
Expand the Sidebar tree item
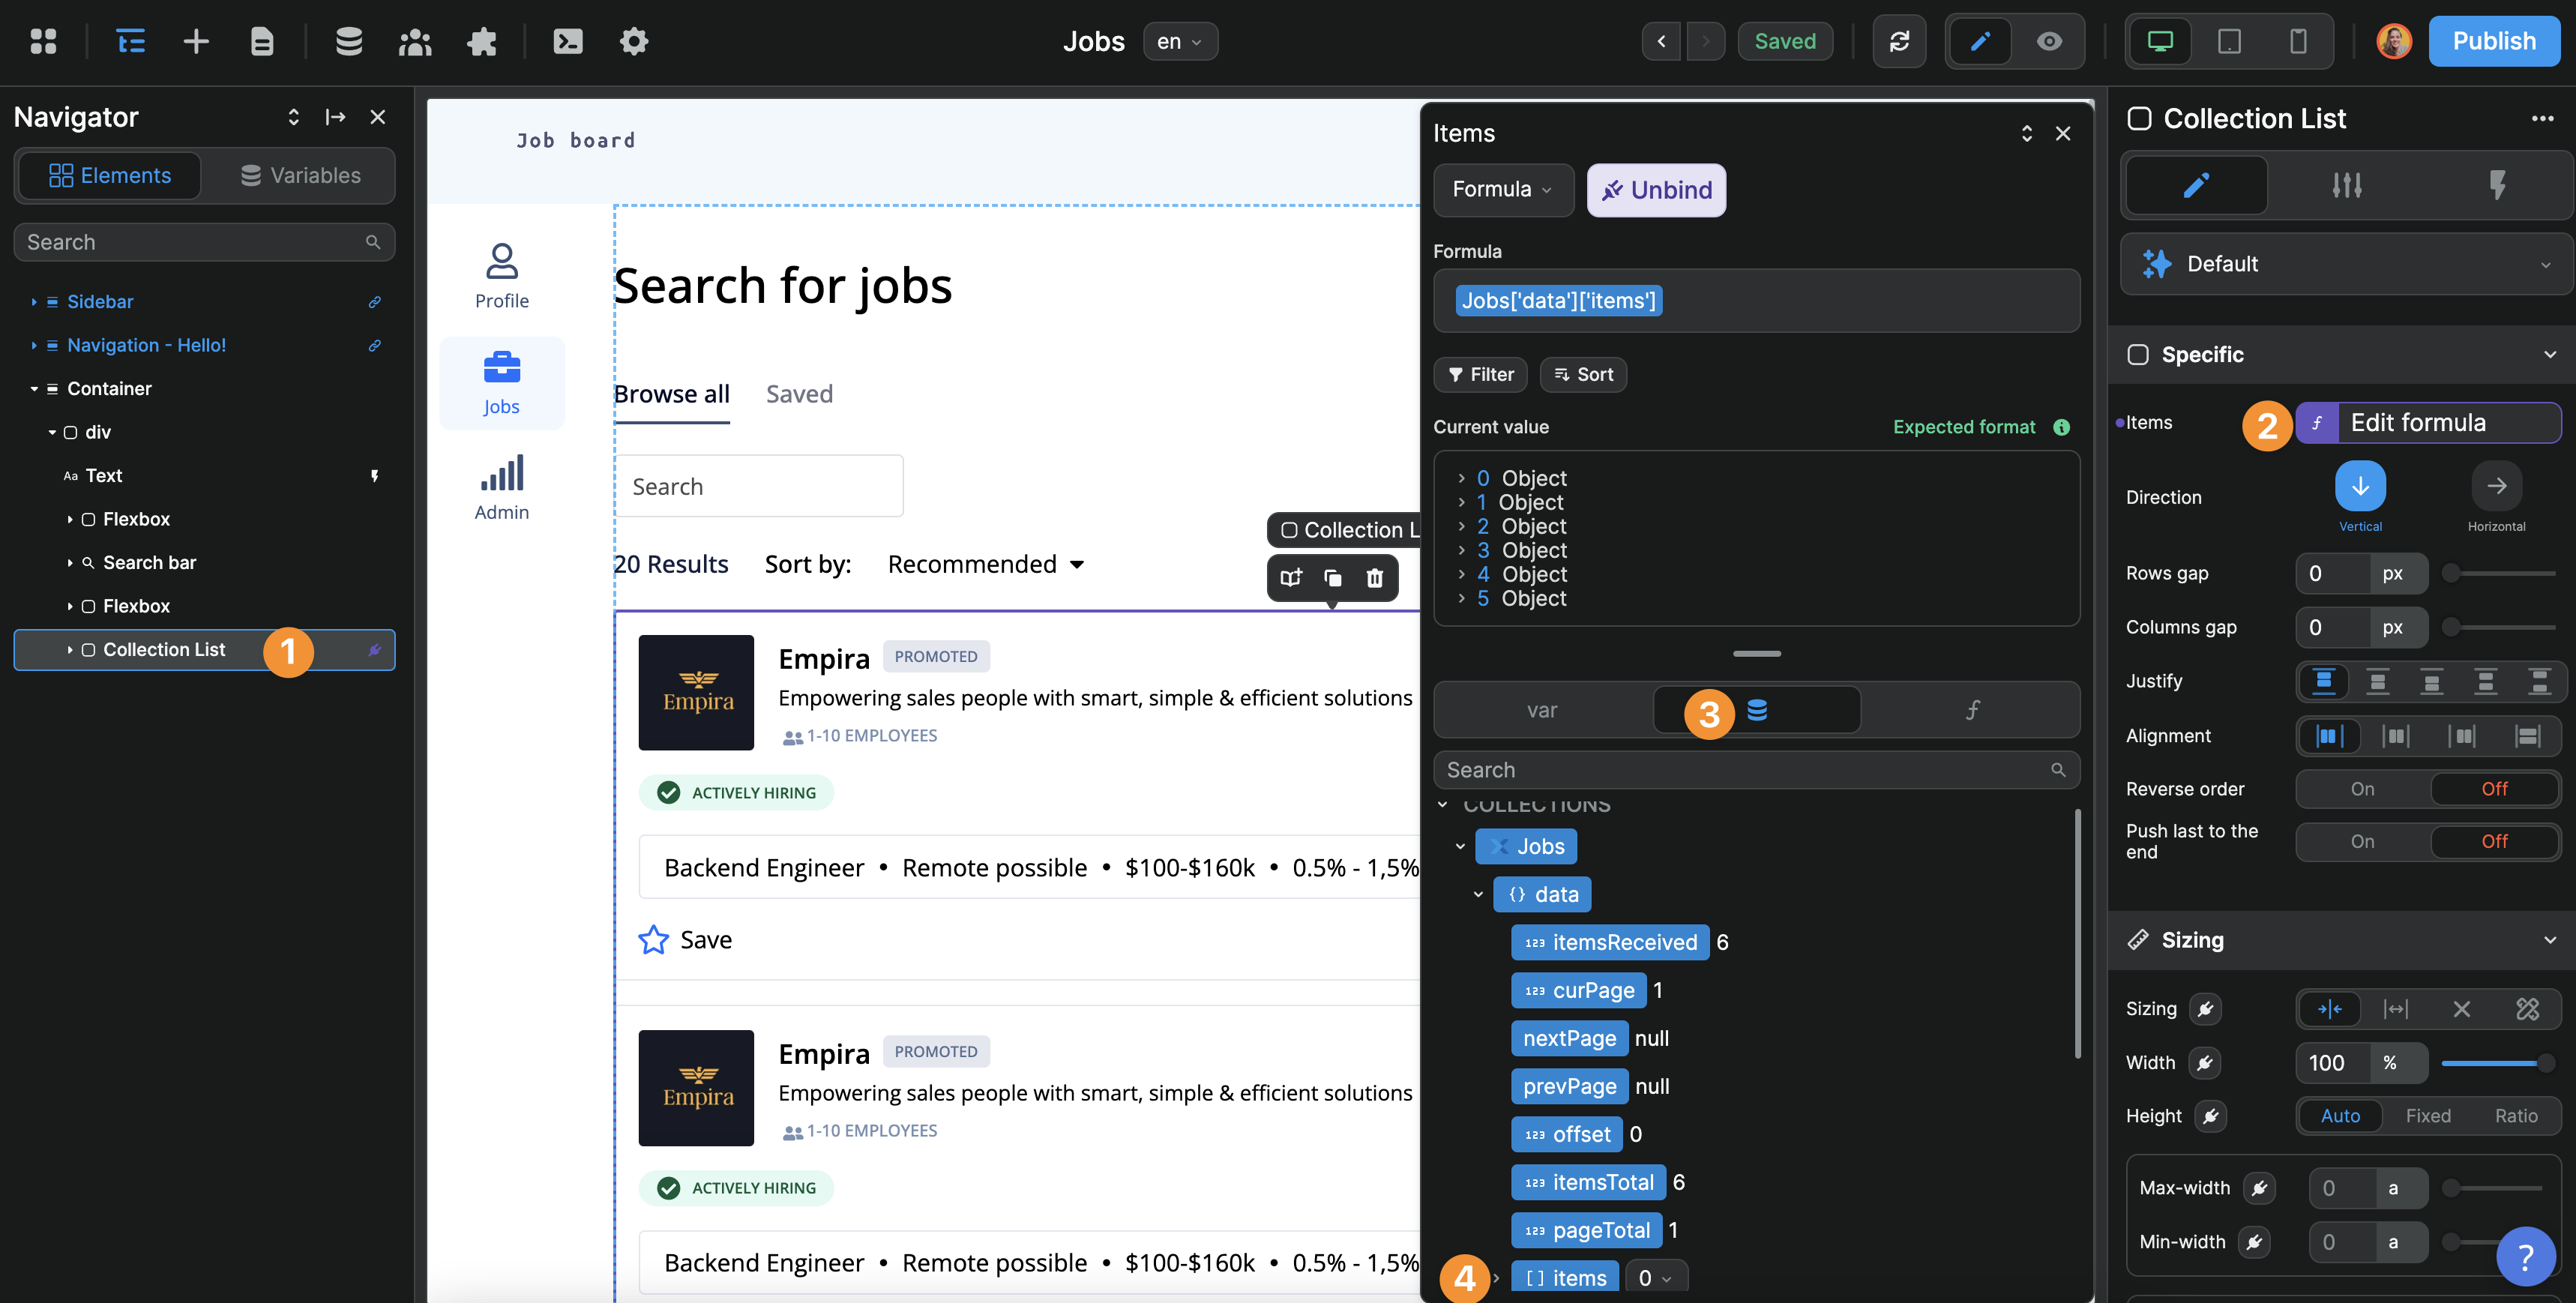click(34, 302)
